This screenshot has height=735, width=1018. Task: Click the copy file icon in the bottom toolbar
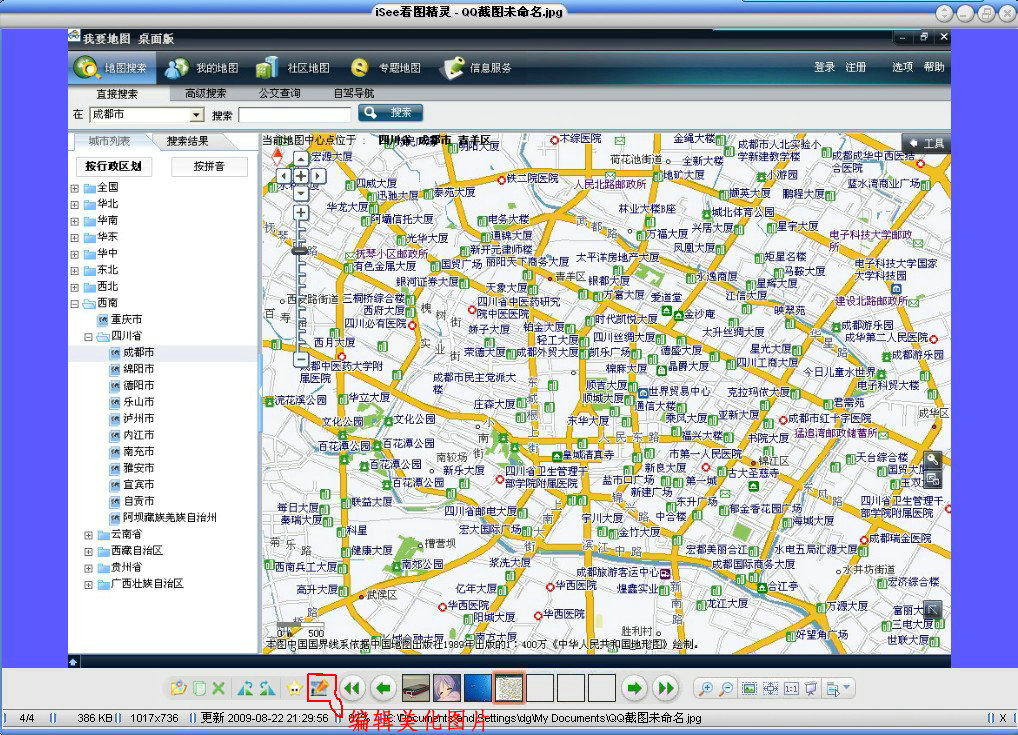[200, 688]
